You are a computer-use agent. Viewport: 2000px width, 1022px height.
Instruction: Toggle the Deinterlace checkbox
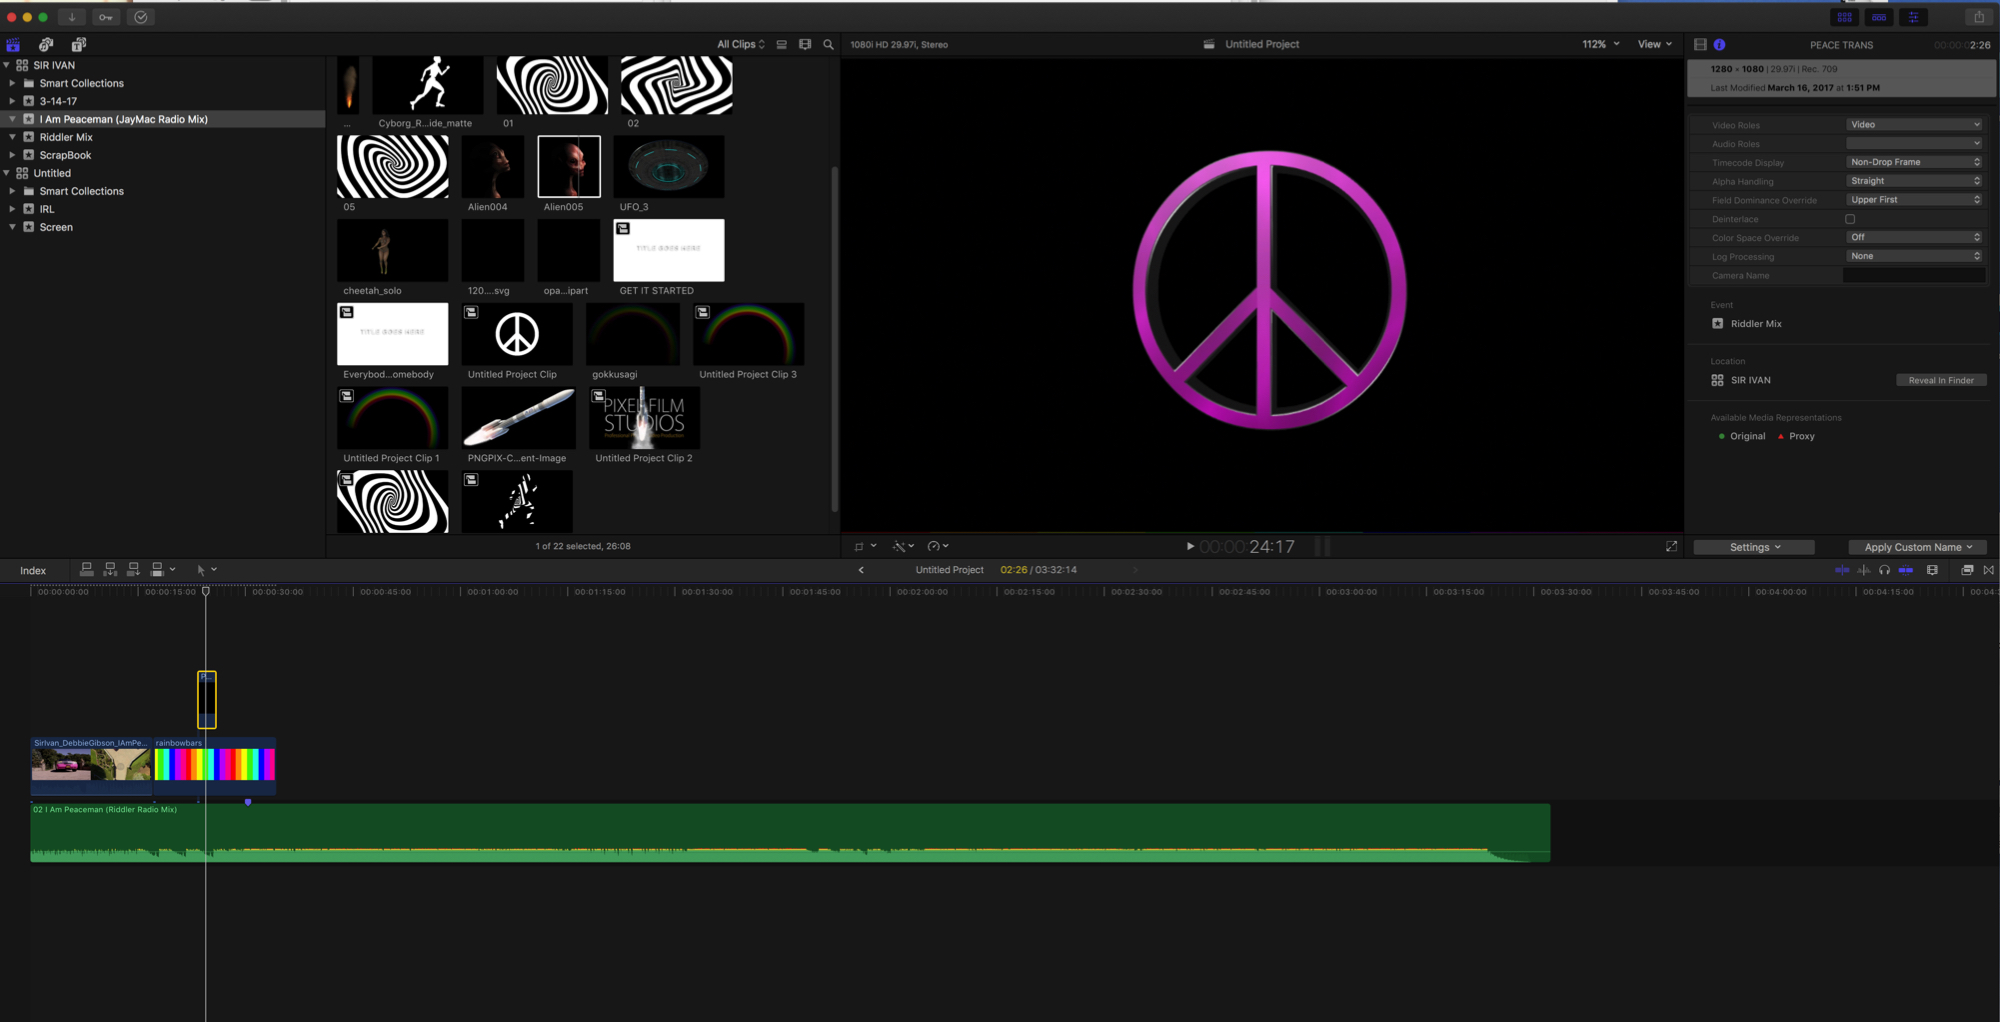tap(1850, 219)
